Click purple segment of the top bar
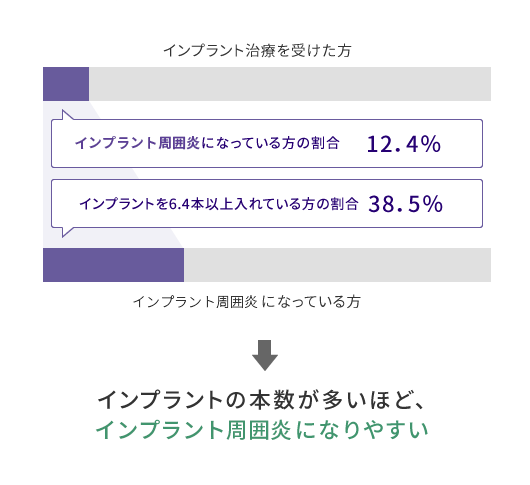The width and height of the screenshot is (530, 485). (66, 84)
